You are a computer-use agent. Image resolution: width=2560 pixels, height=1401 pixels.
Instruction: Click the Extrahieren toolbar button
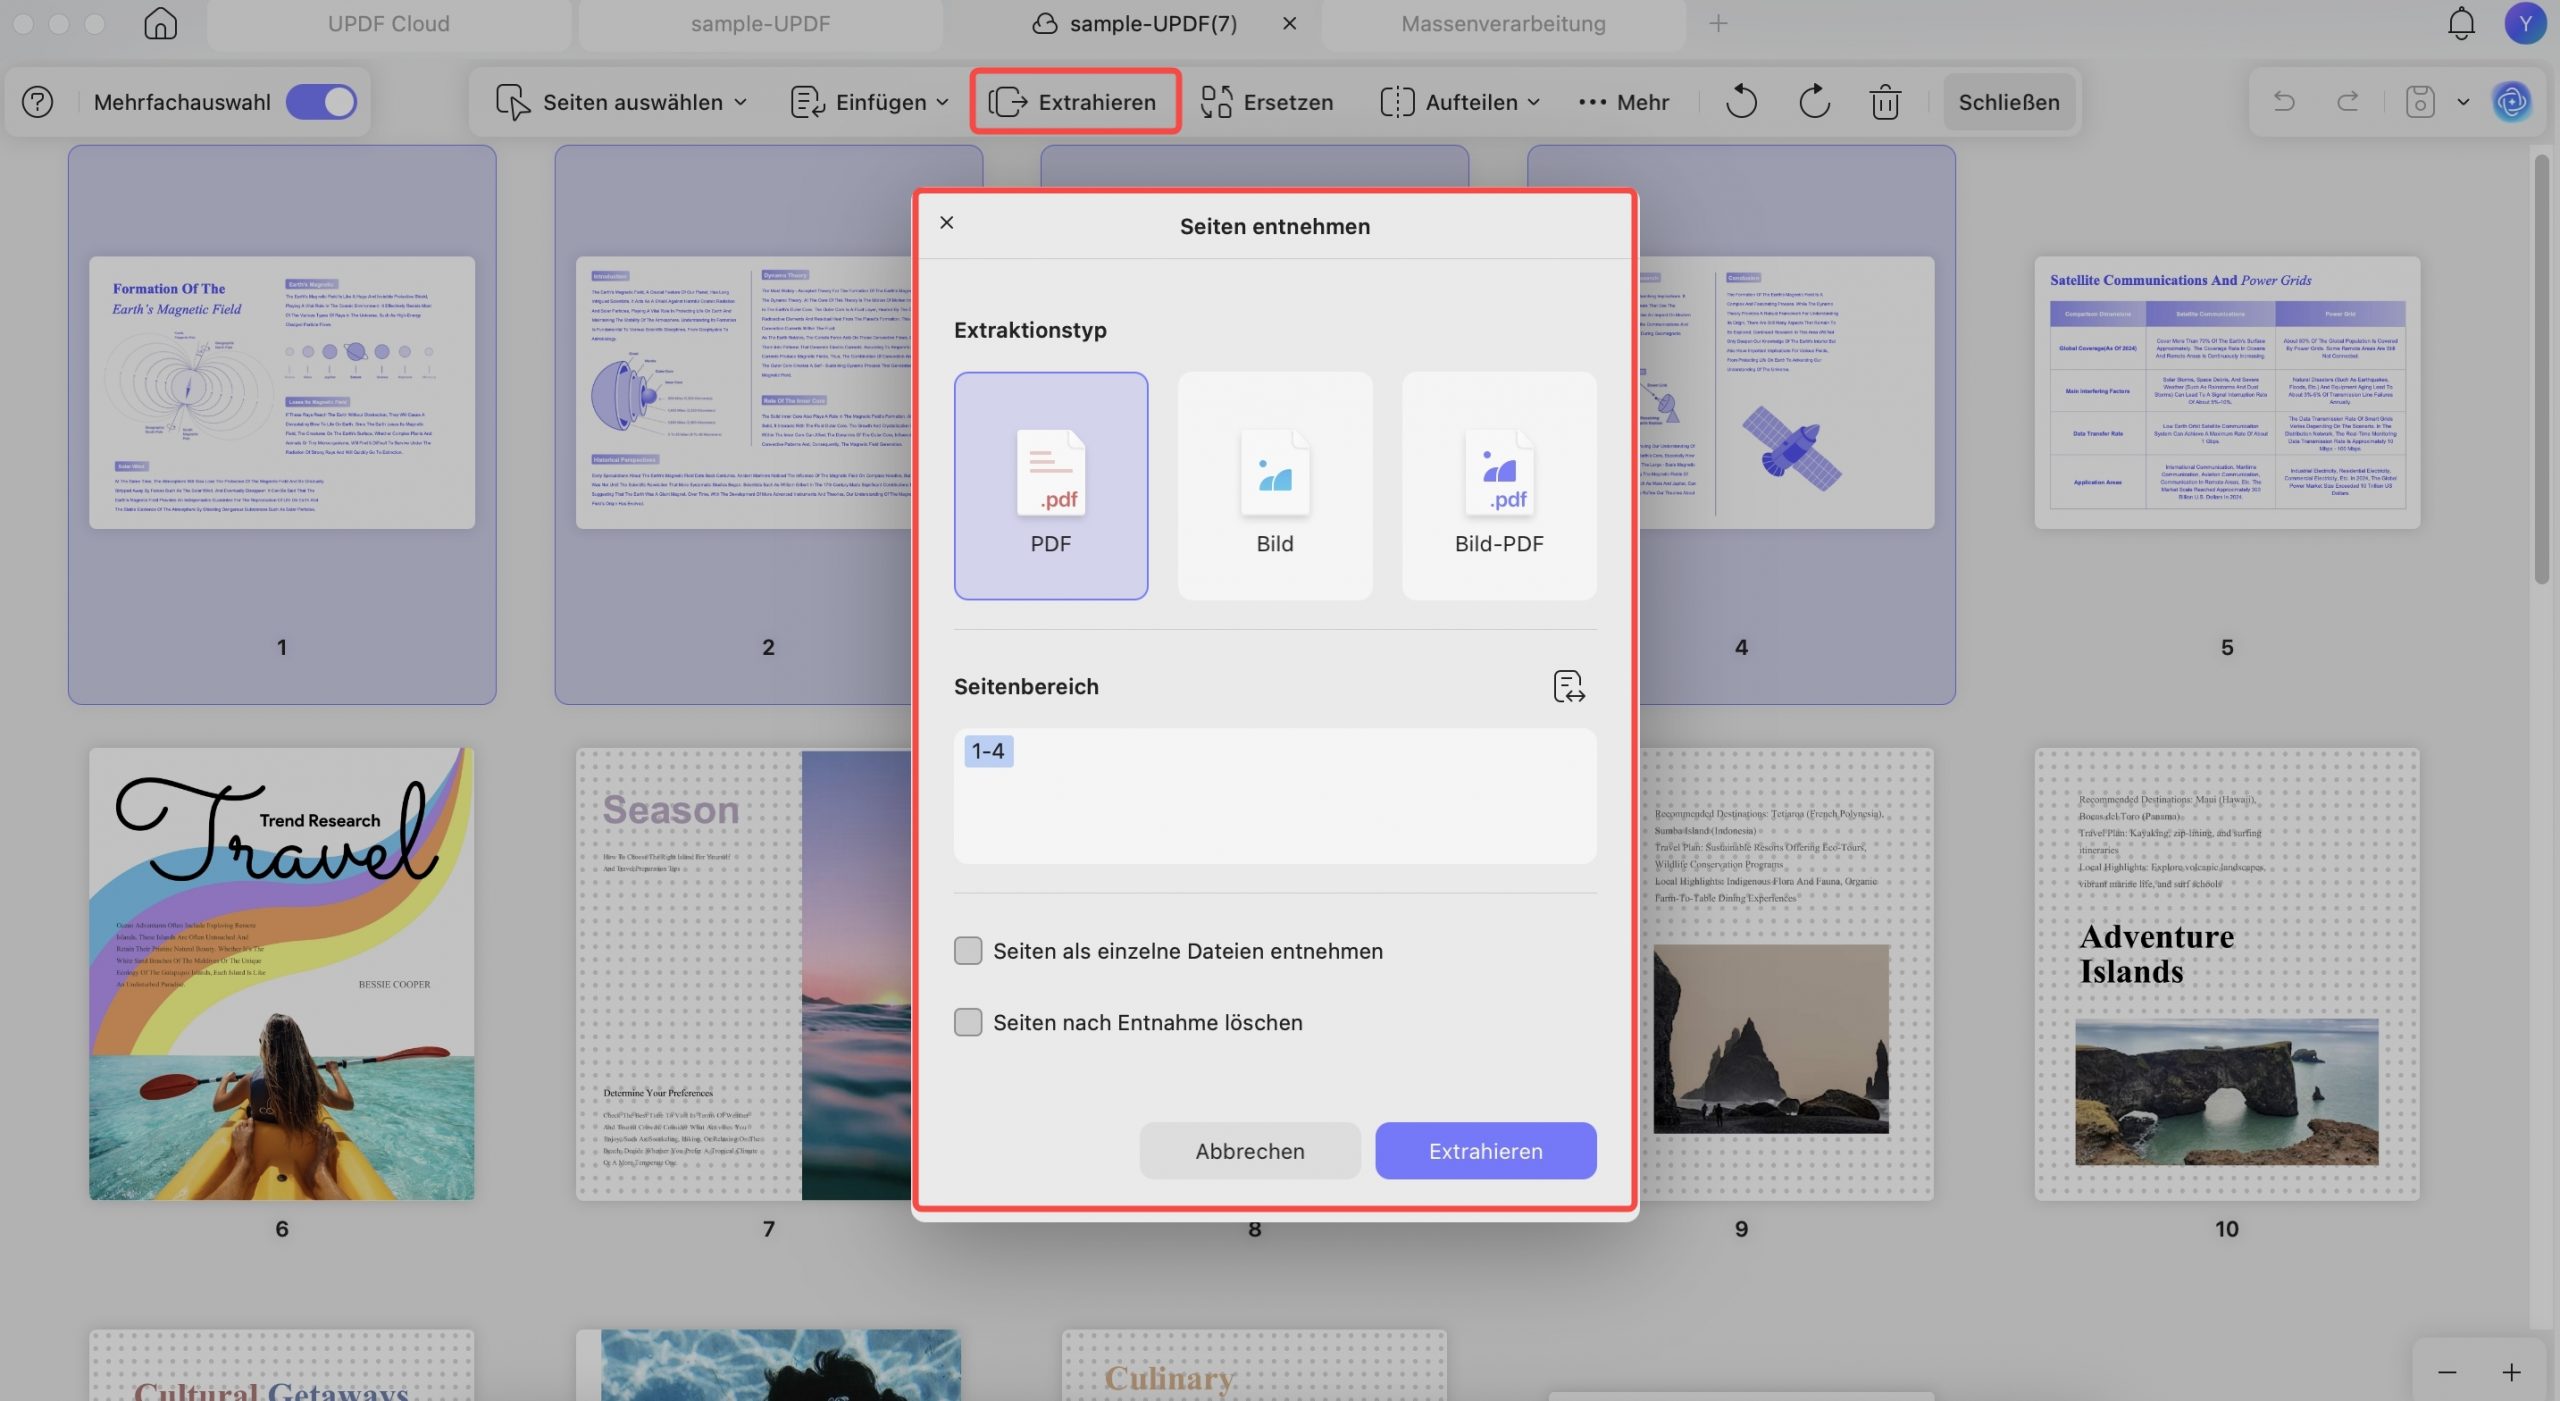[x=1075, y=102]
